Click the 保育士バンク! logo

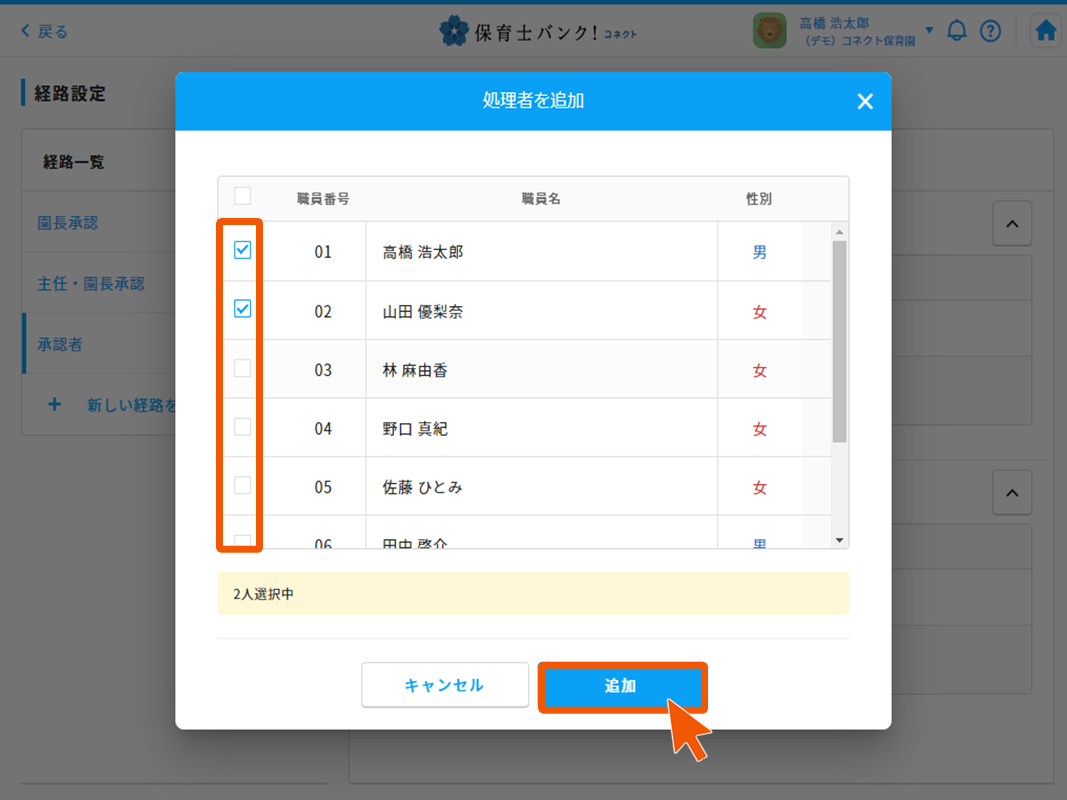coord(537,32)
